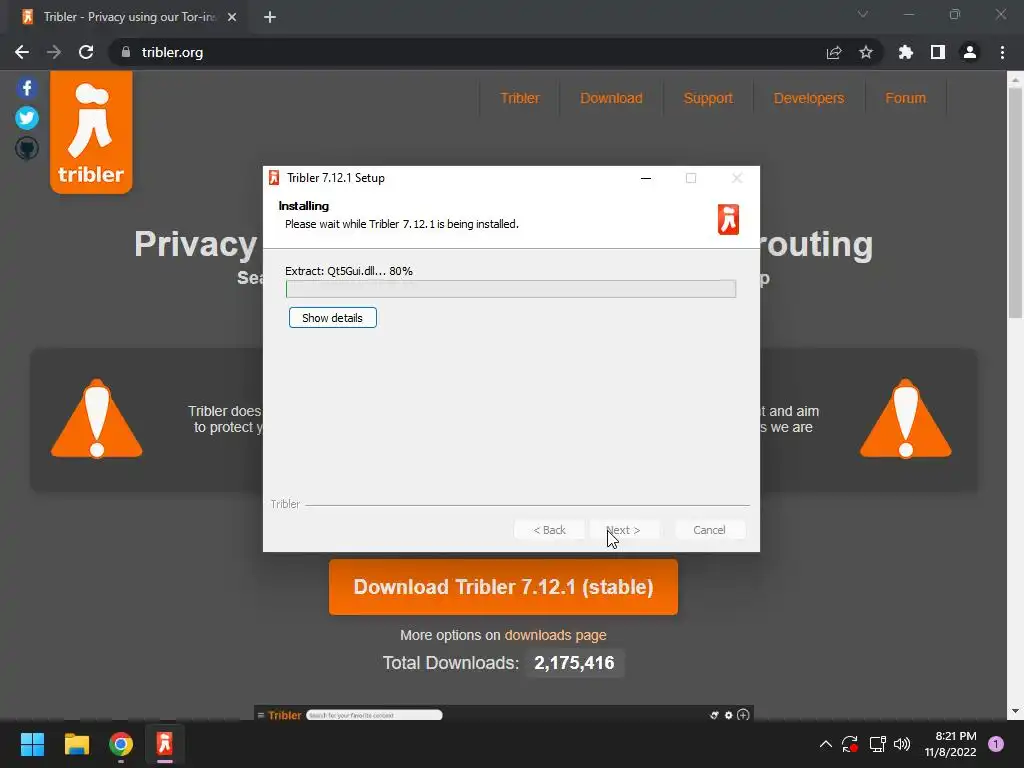Click the Cancel button in setup
Image resolution: width=1024 pixels, height=768 pixels.
pos(709,530)
